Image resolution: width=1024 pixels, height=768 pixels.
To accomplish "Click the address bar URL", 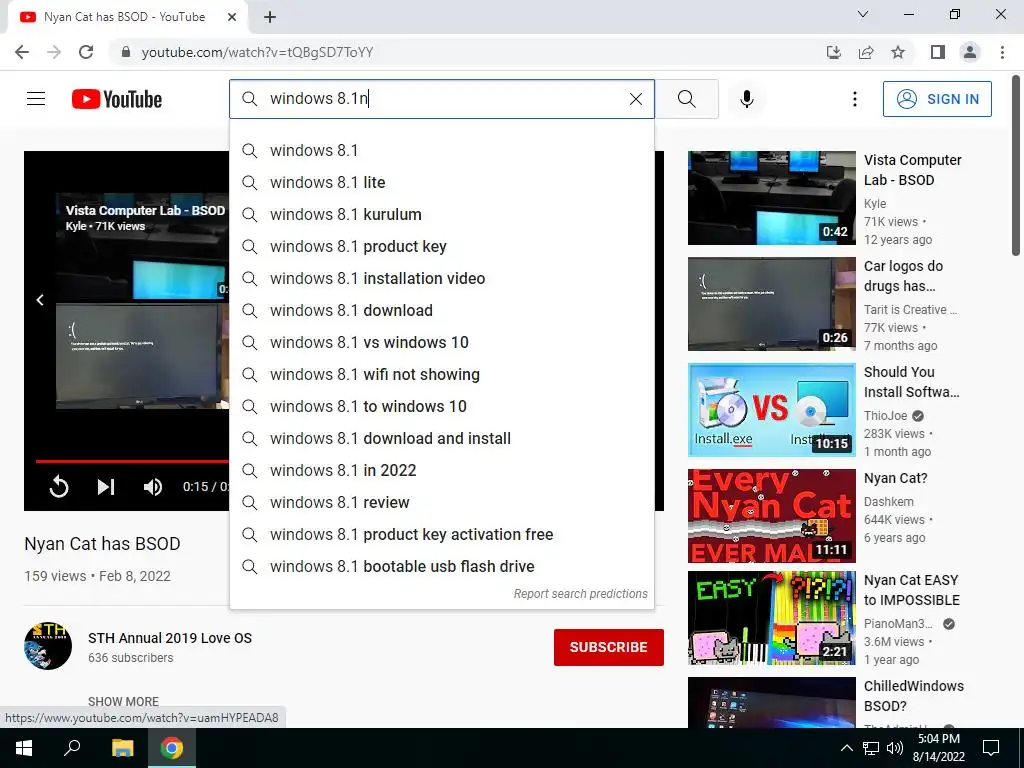I will pos(257,52).
